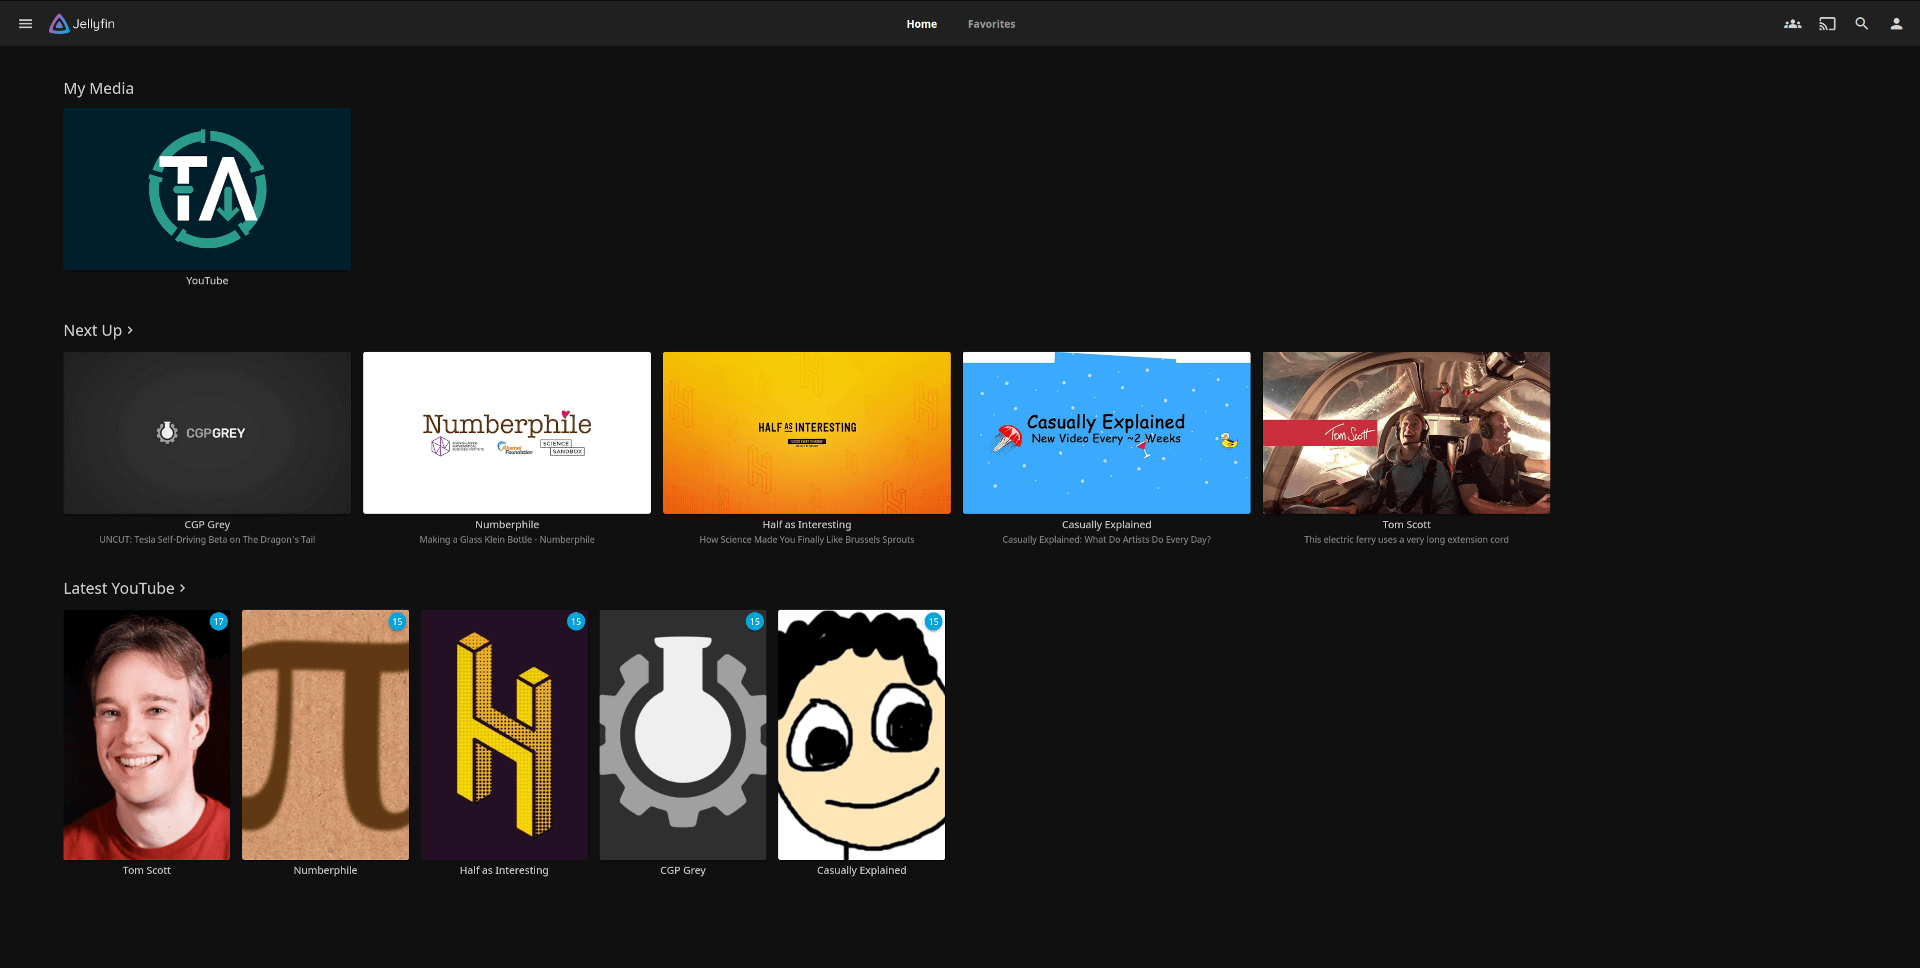Open Half as Interesting poster in Latest YouTube
Viewport: 1920px width, 968px height.
click(504, 735)
